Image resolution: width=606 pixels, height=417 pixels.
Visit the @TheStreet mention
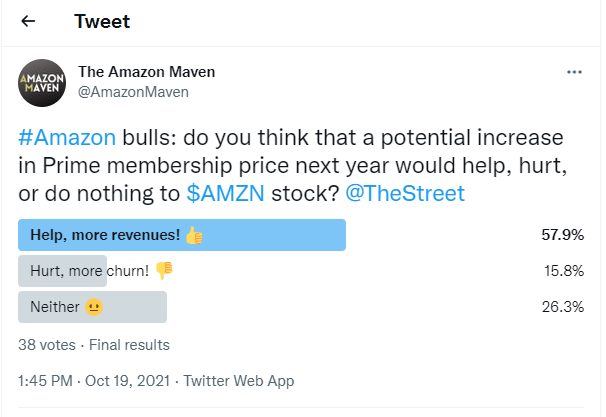[405, 193]
